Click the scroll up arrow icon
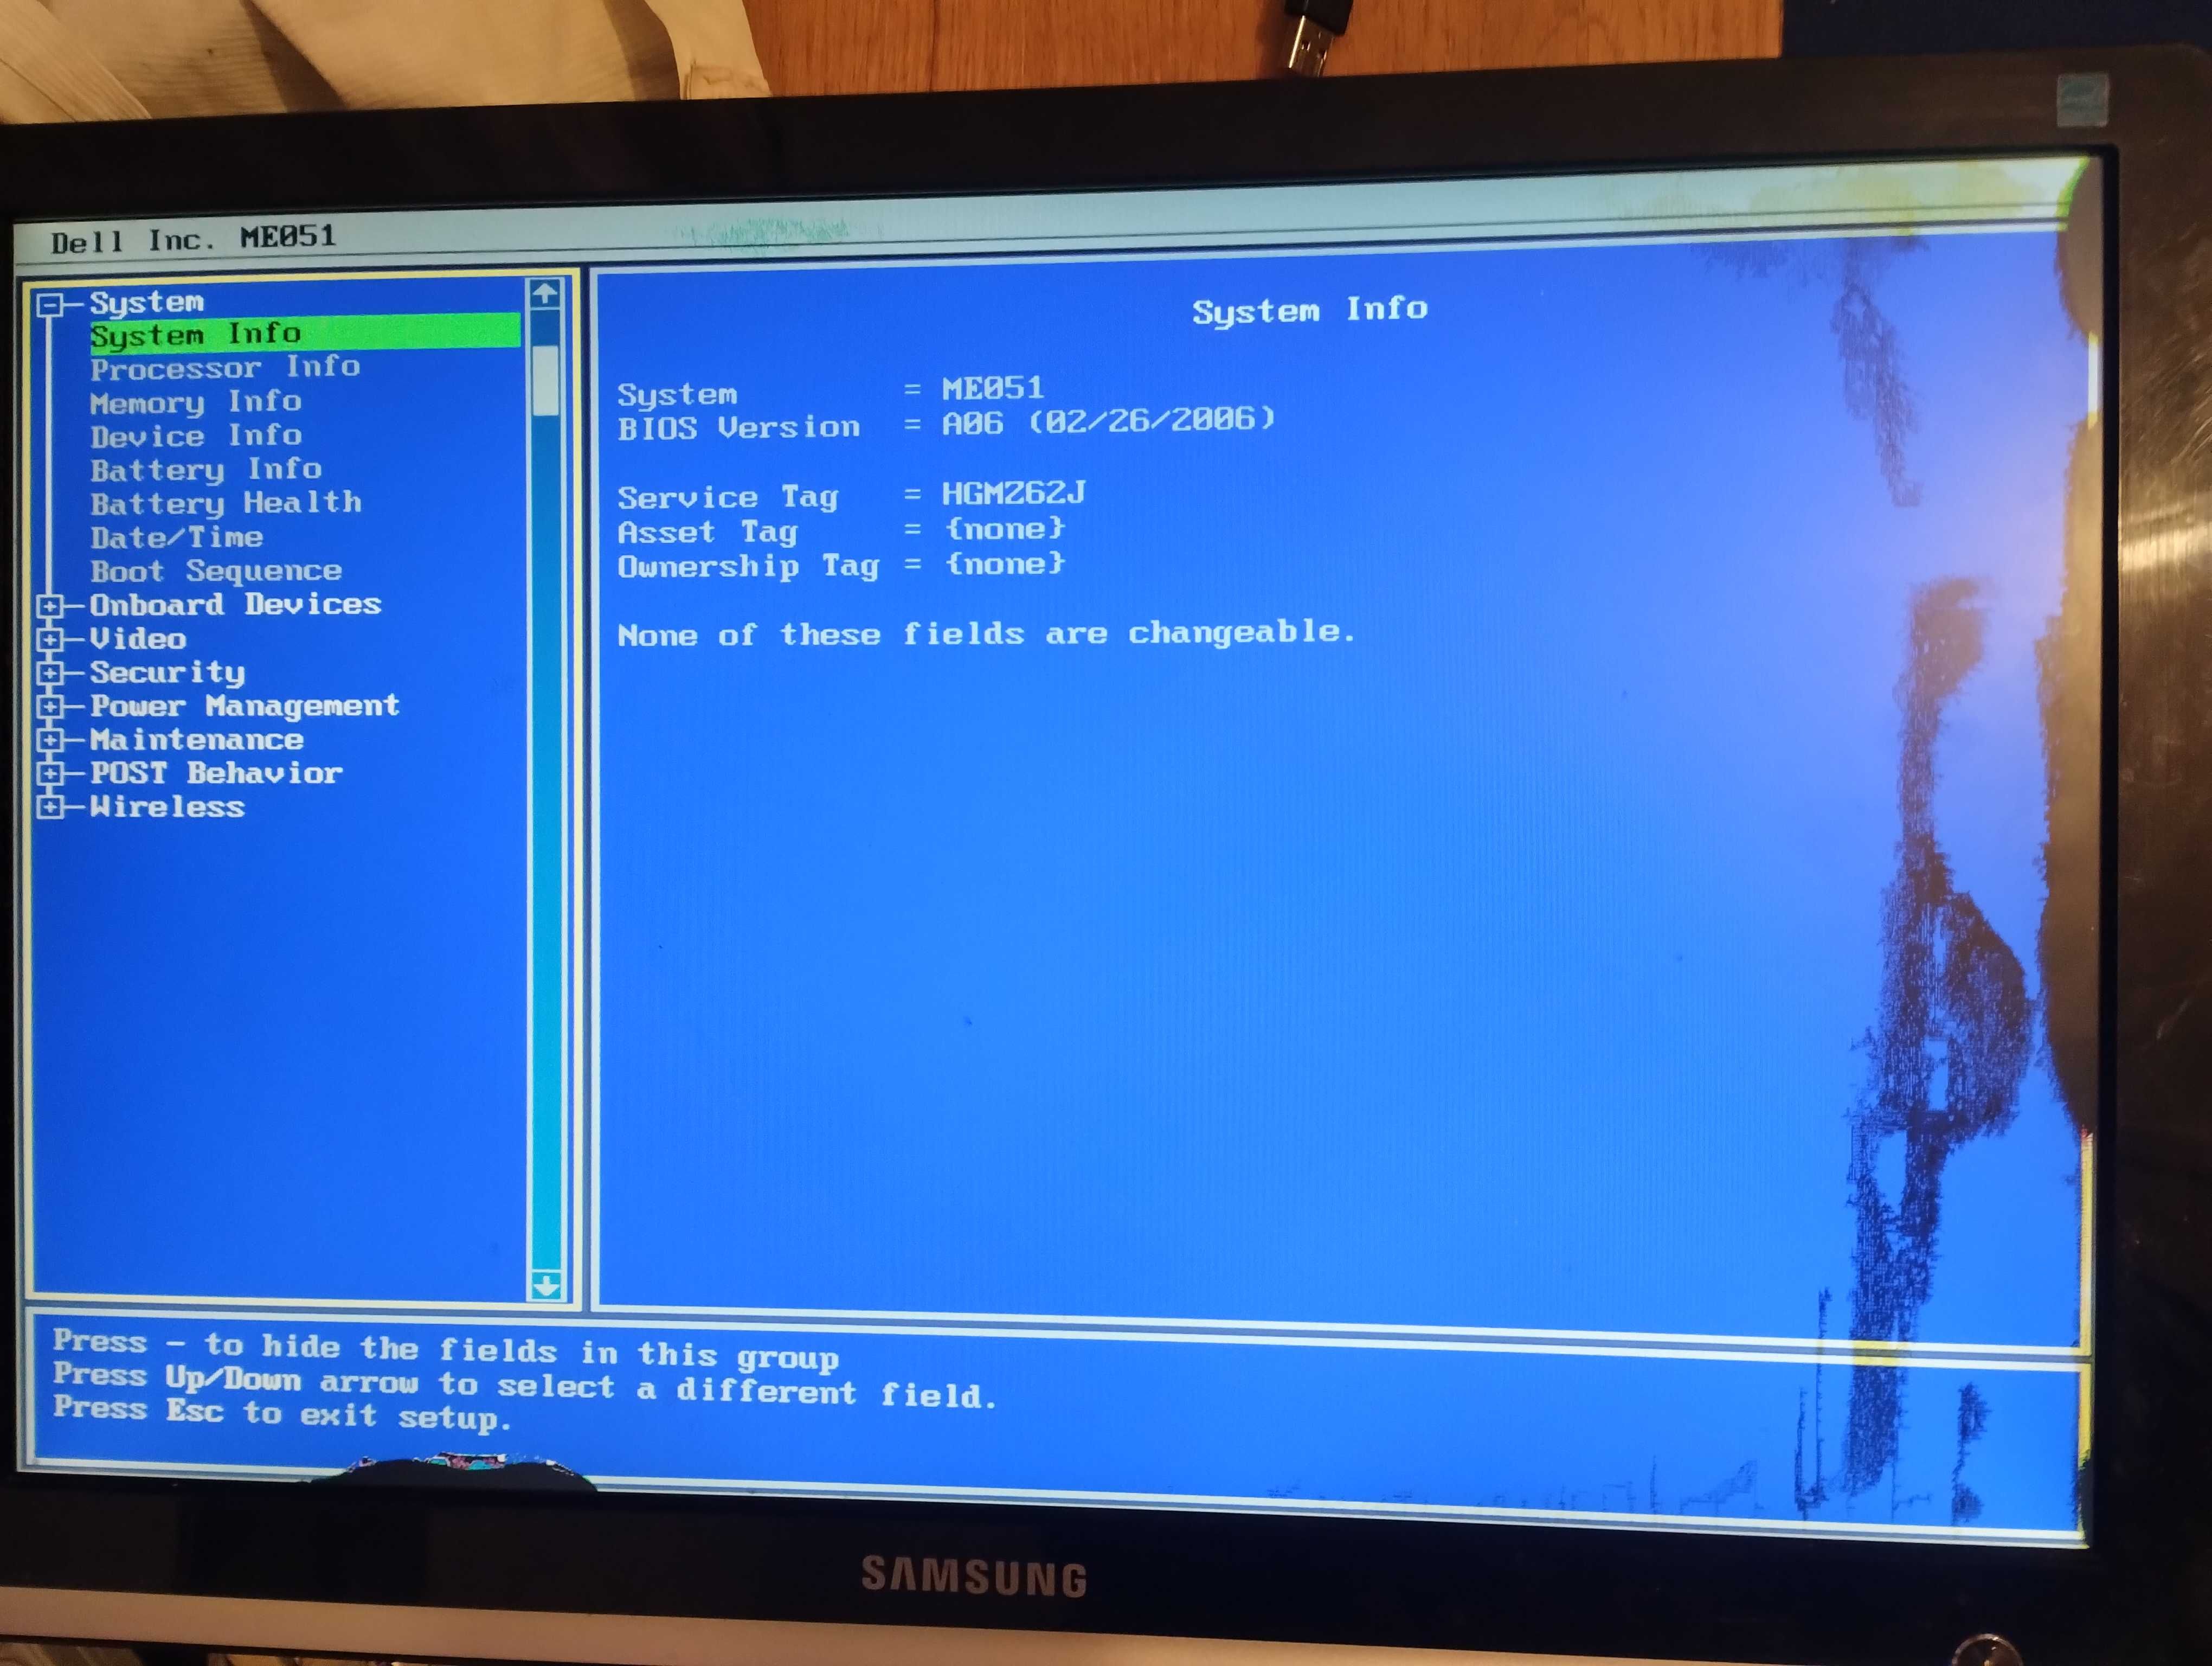The height and width of the screenshot is (1666, 2212). (x=544, y=295)
